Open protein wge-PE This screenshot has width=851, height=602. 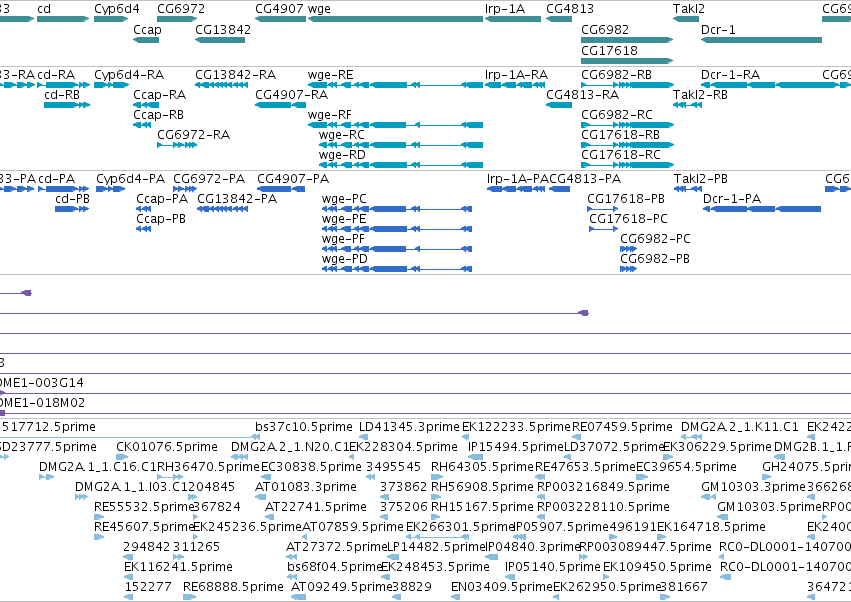(x=344, y=219)
